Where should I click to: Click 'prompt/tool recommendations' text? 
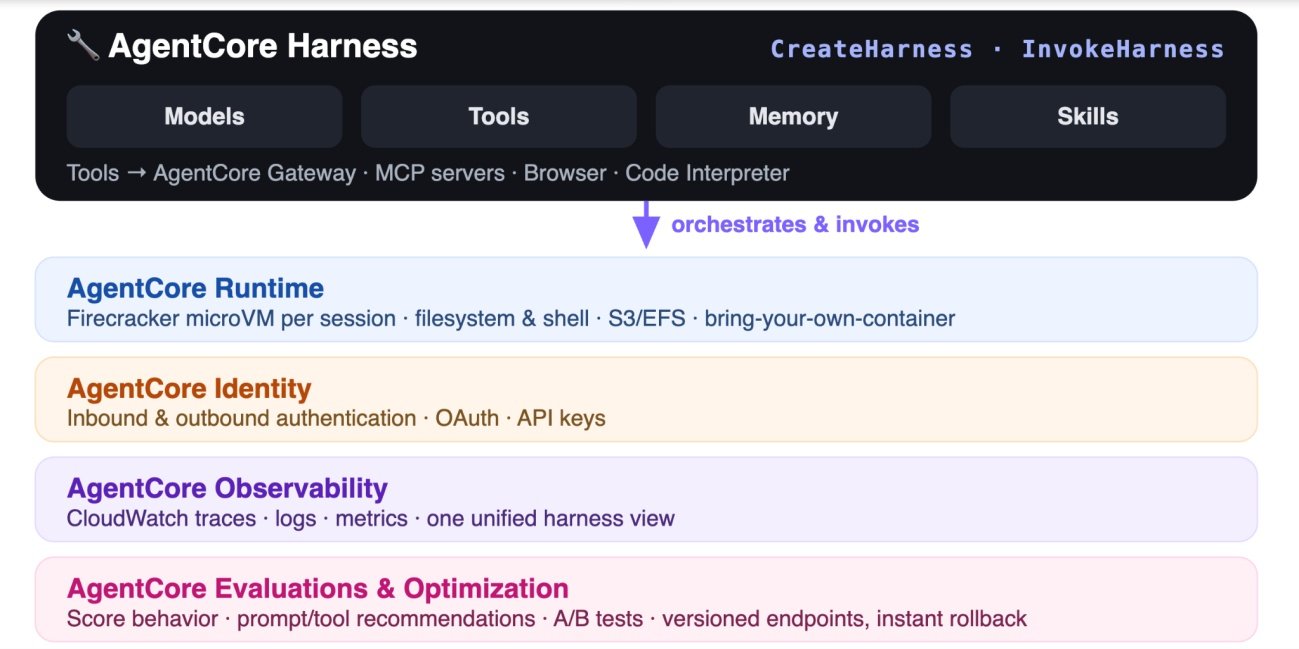[386, 618]
